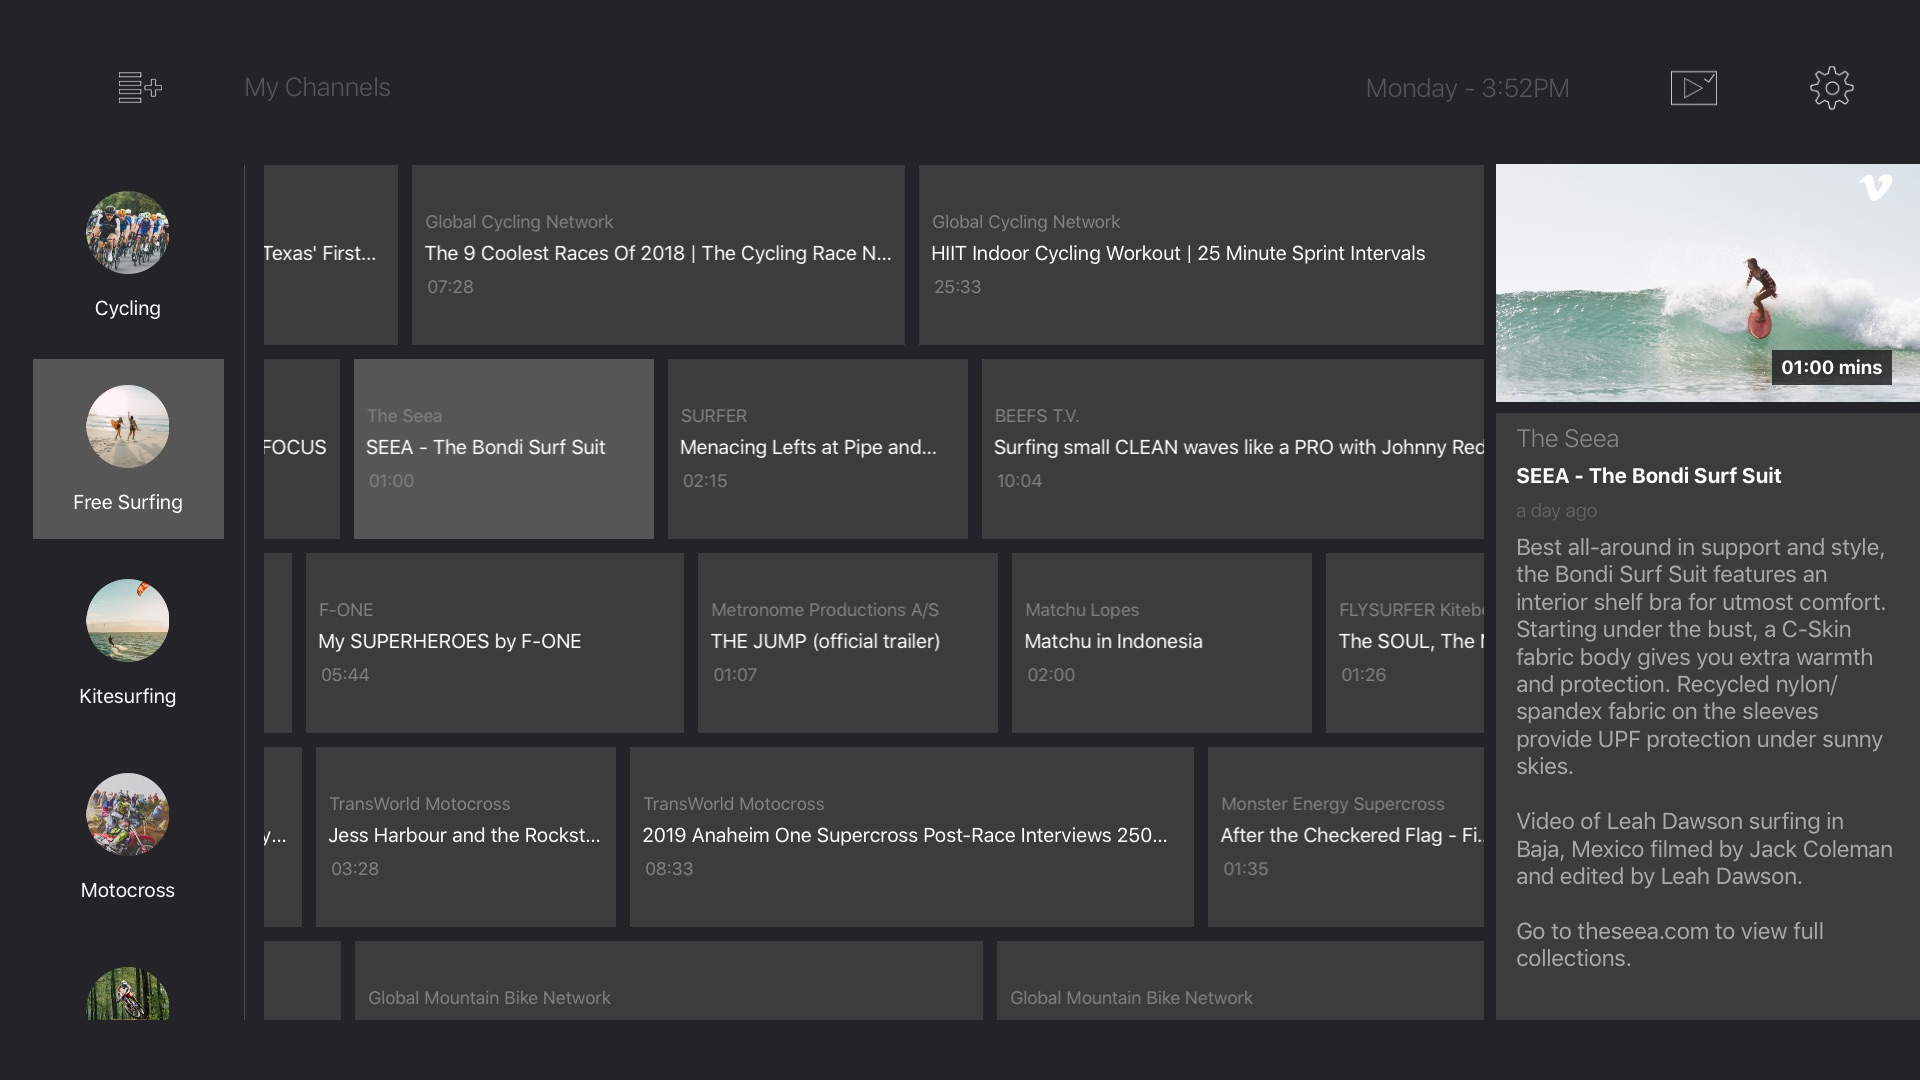Click the add channel list icon
Viewport: 1920px width, 1080px height.
click(x=139, y=88)
